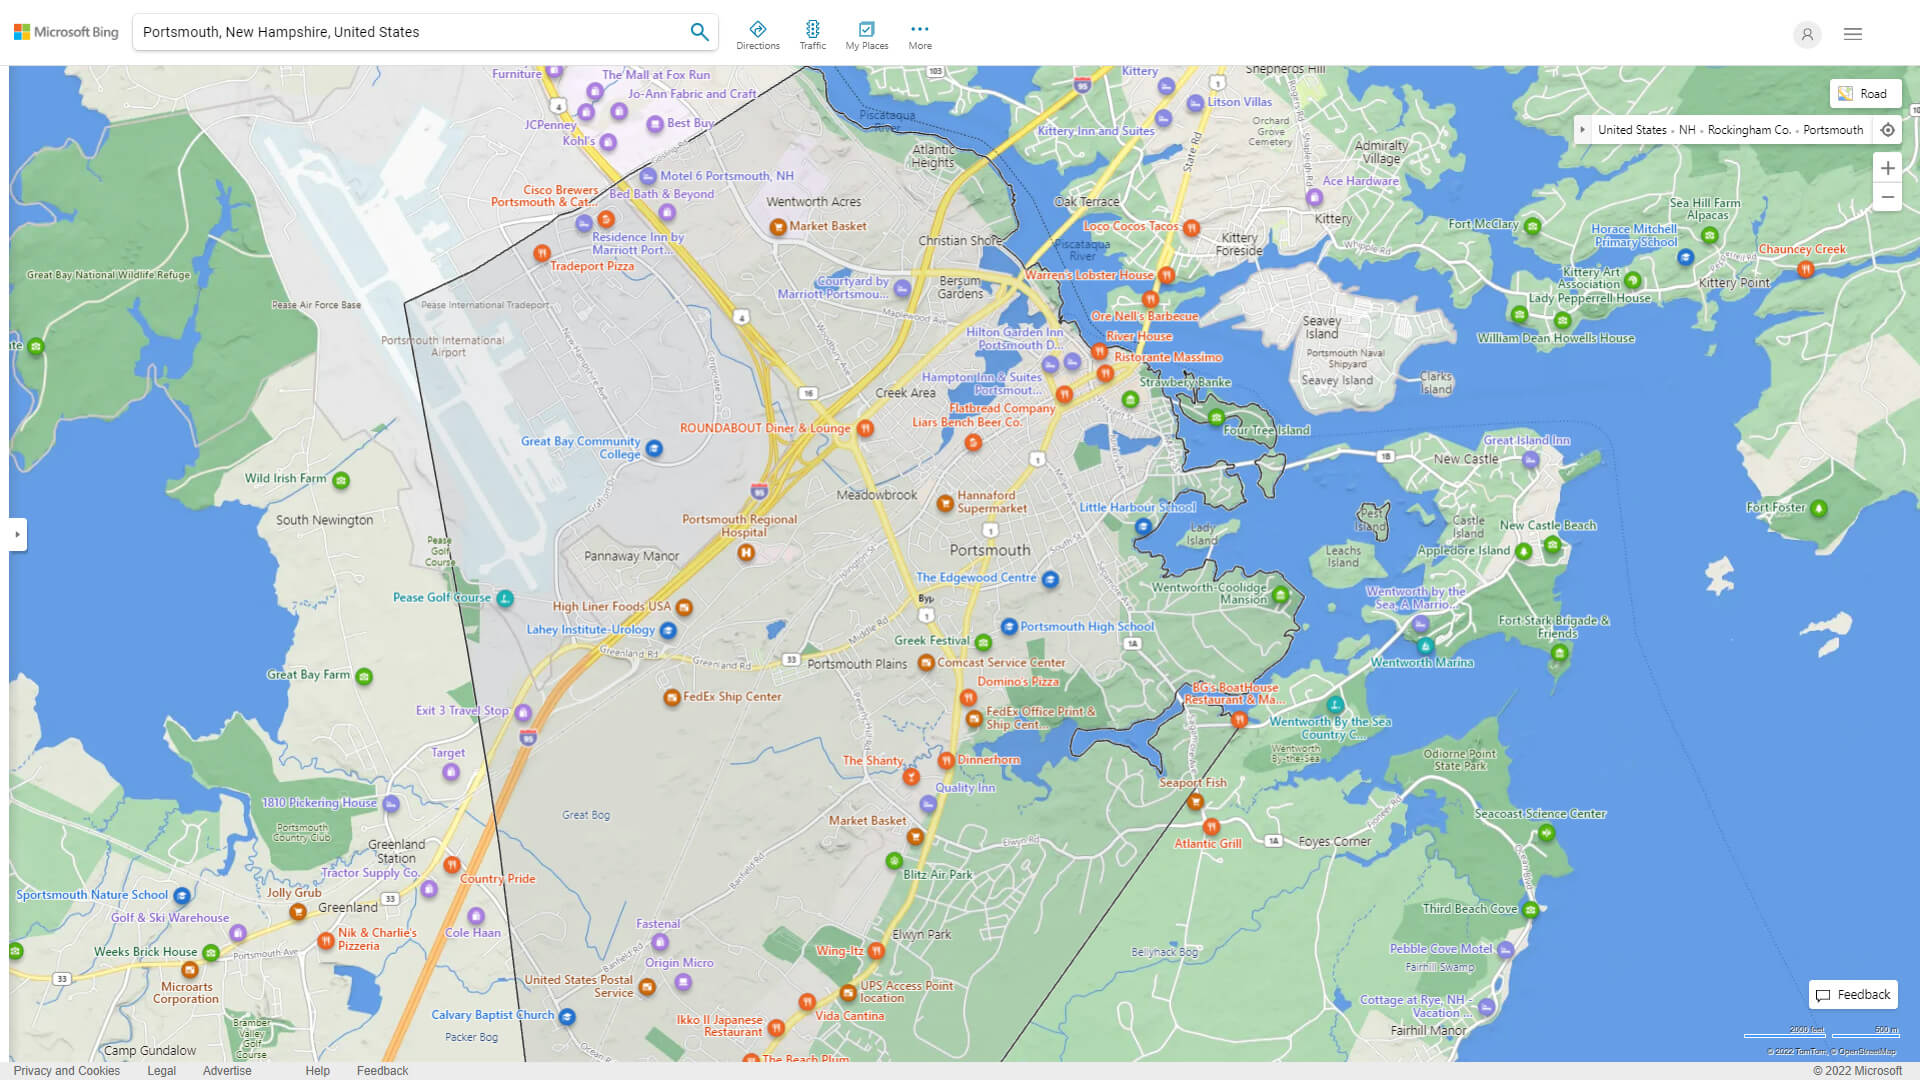1920x1080 pixels.
Task: Click the locate-me icon beside the breadcrumb
Action: (1888, 129)
